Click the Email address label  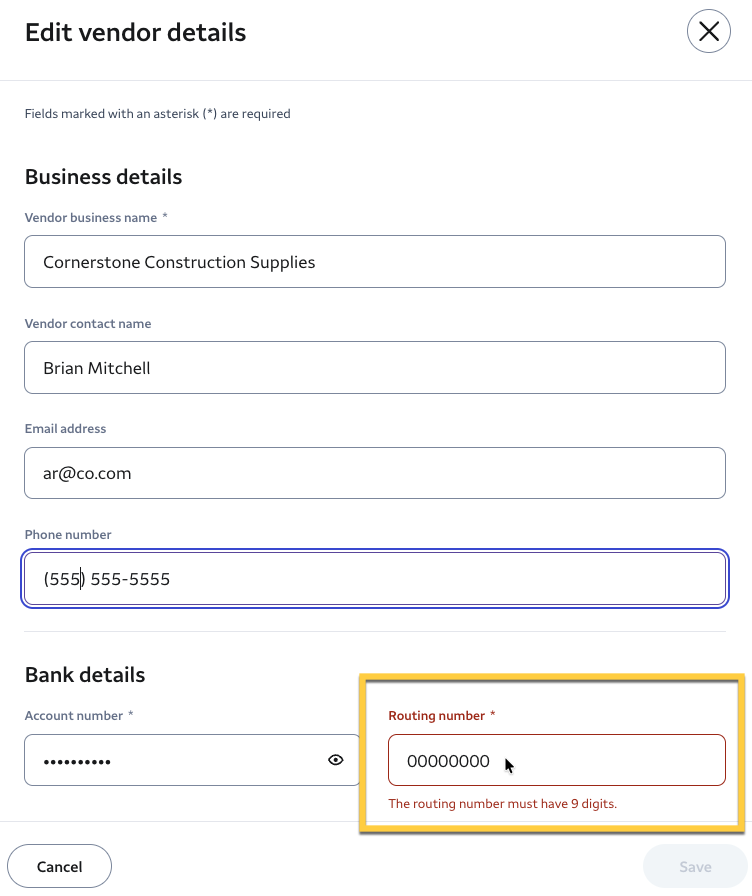[65, 429]
